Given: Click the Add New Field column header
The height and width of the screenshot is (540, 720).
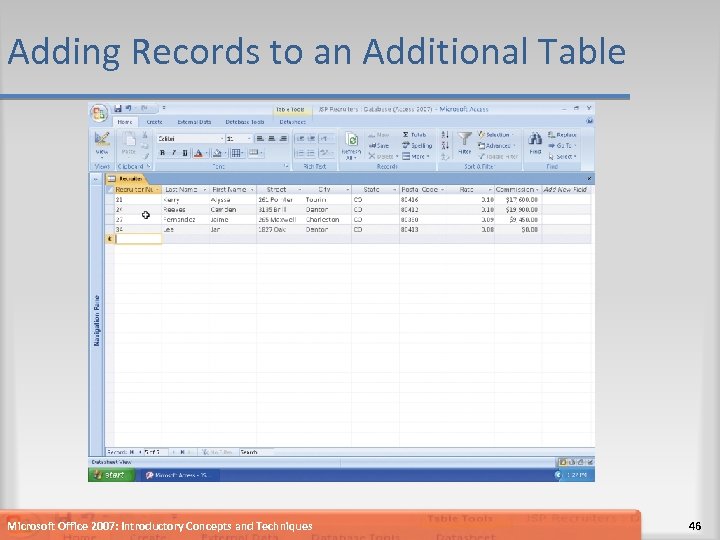Looking at the screenshot, I should coord(566,190).
